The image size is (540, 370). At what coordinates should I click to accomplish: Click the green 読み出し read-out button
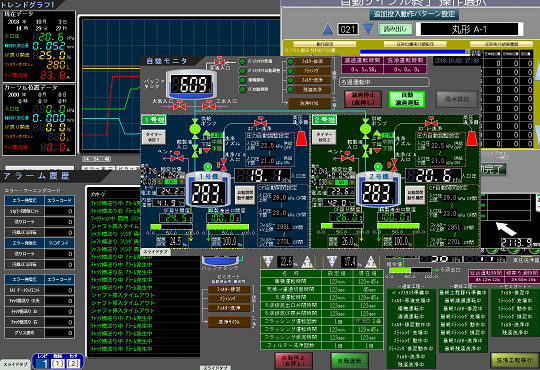coord(395,29)
